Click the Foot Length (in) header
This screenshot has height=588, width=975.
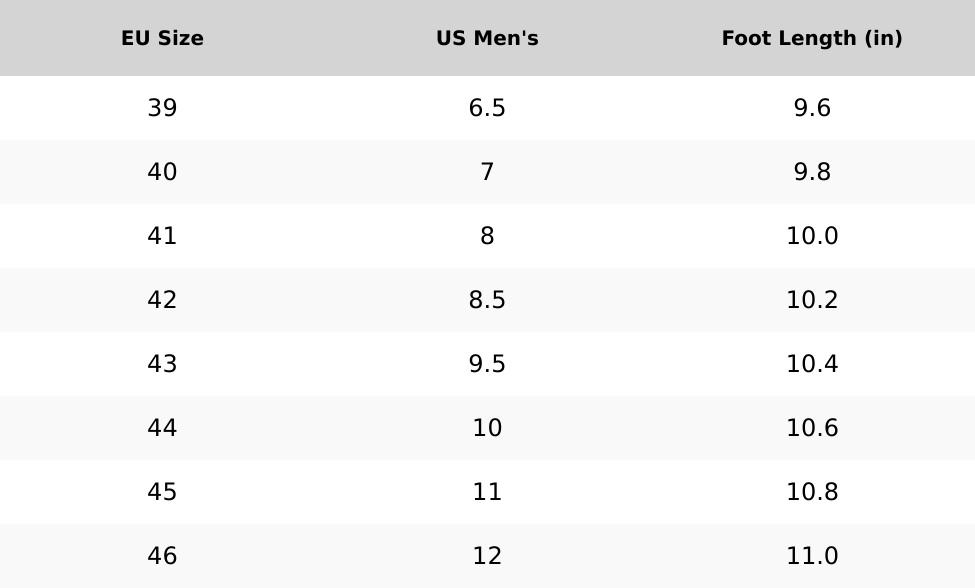click(x=812, y=38)
